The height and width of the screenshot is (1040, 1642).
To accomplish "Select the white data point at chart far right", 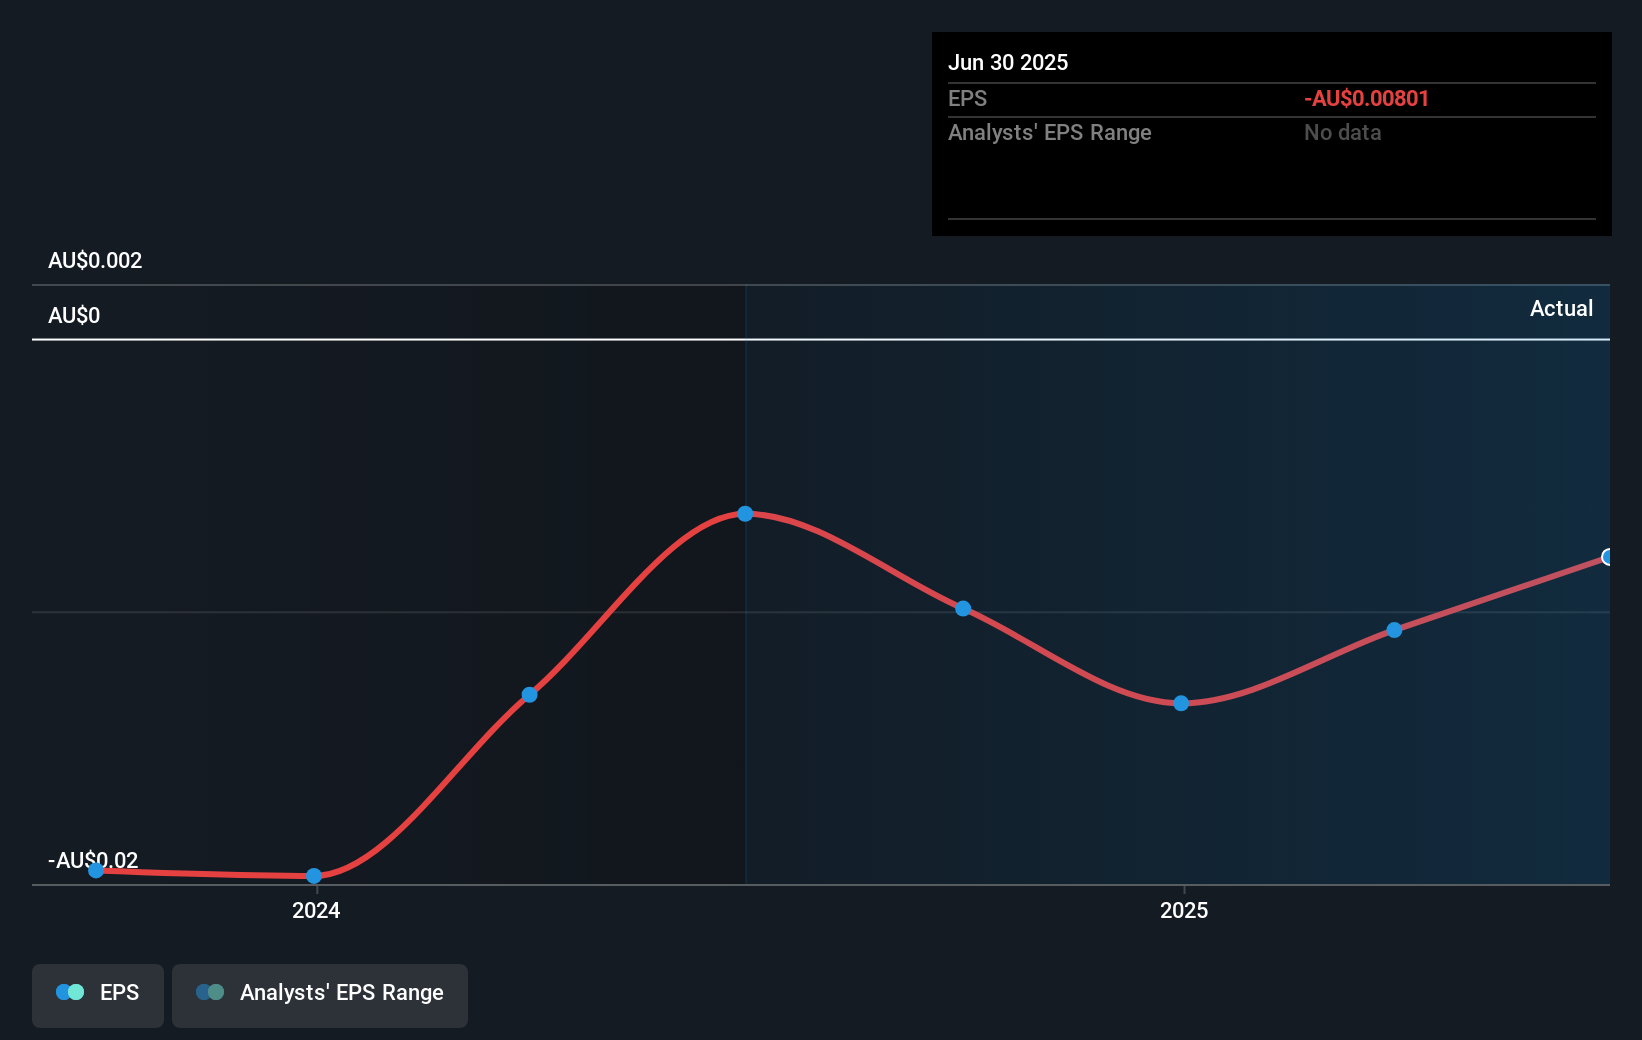I will click(1608, 557).
